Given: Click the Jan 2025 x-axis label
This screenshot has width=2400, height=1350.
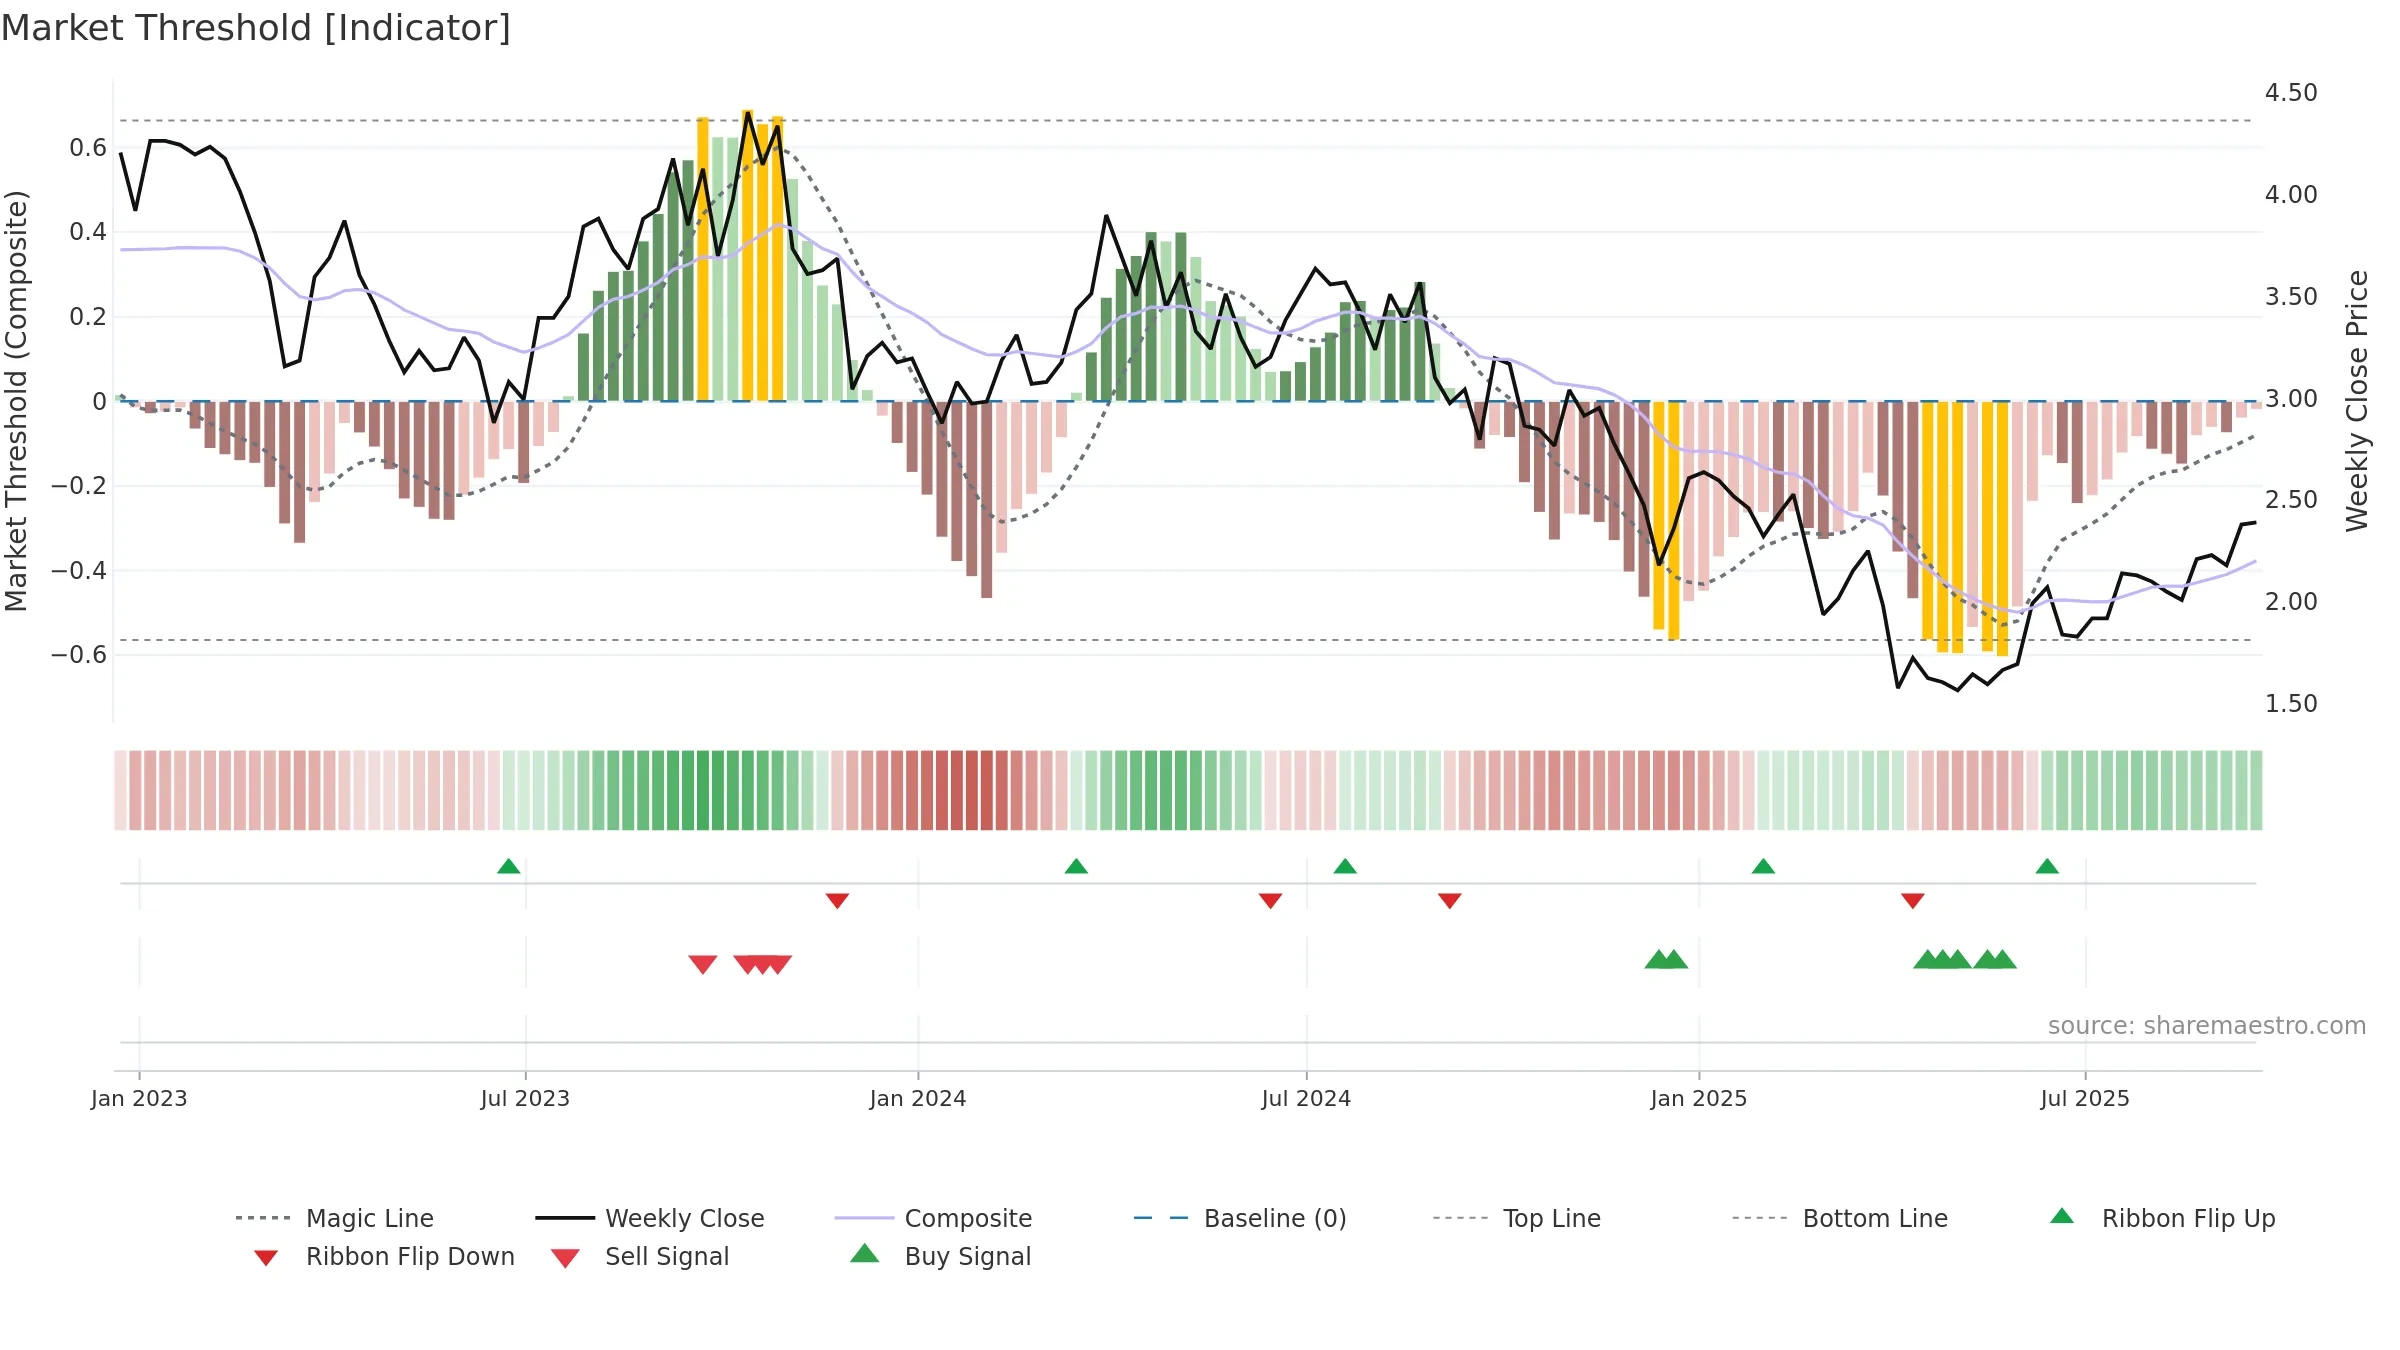Looking at the screenshot, I should [x=1699, y=1099].
